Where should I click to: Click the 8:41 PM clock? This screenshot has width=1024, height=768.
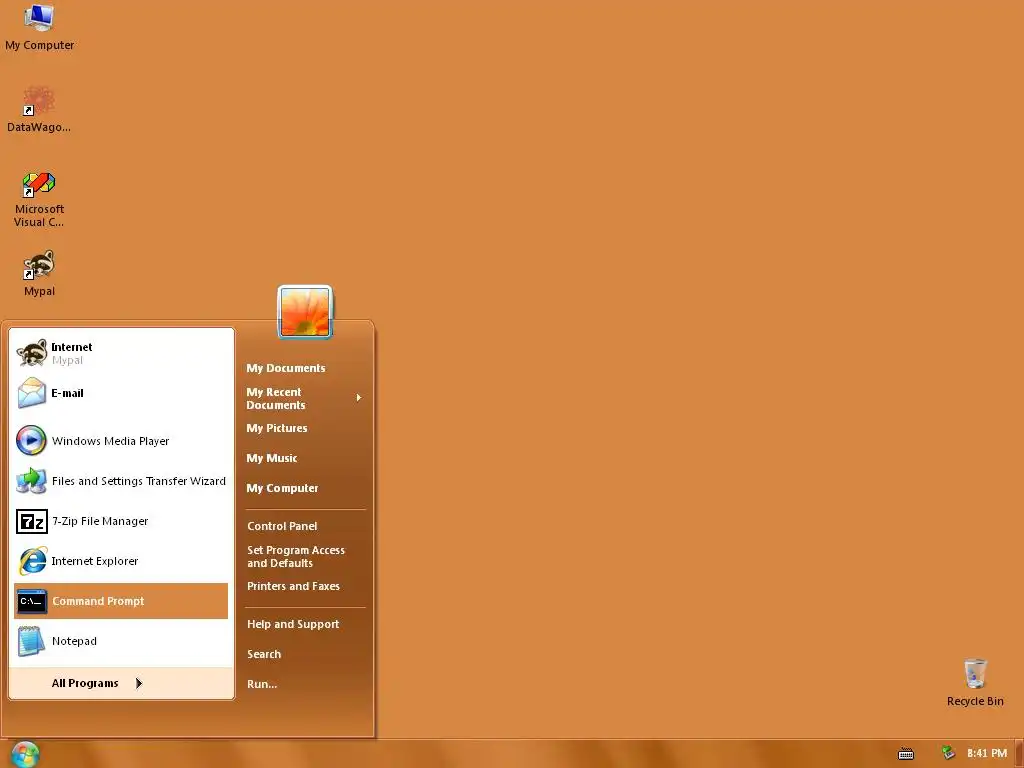987,753
